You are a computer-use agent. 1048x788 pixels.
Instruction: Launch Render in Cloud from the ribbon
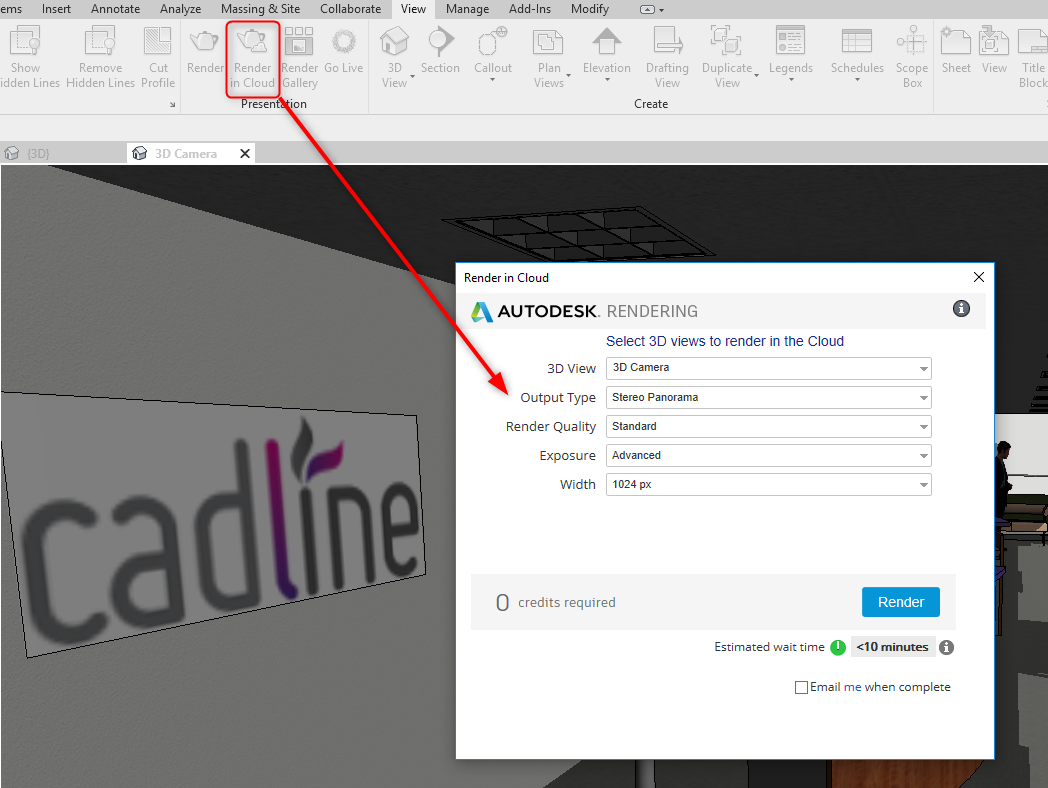pos(252,58)
